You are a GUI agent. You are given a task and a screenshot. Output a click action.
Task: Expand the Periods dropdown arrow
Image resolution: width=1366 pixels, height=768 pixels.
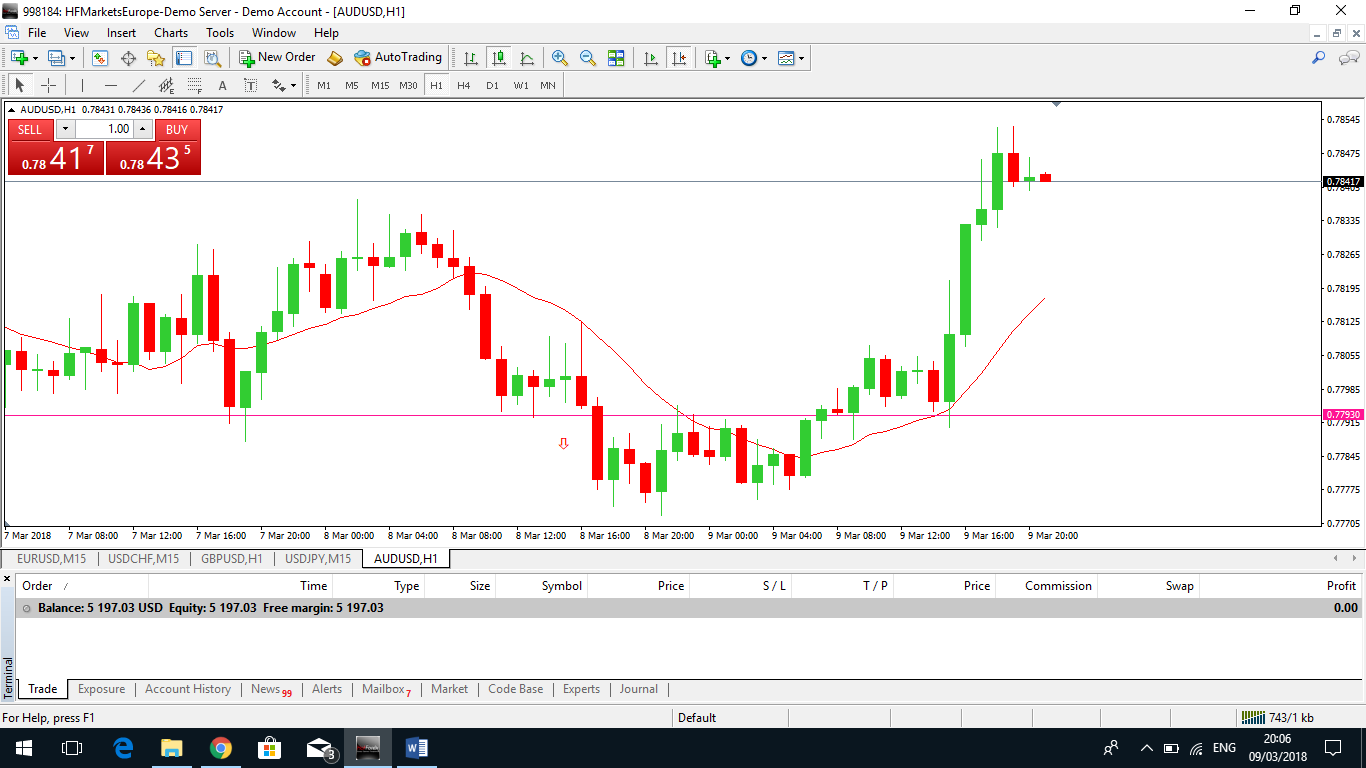(765, 58)
